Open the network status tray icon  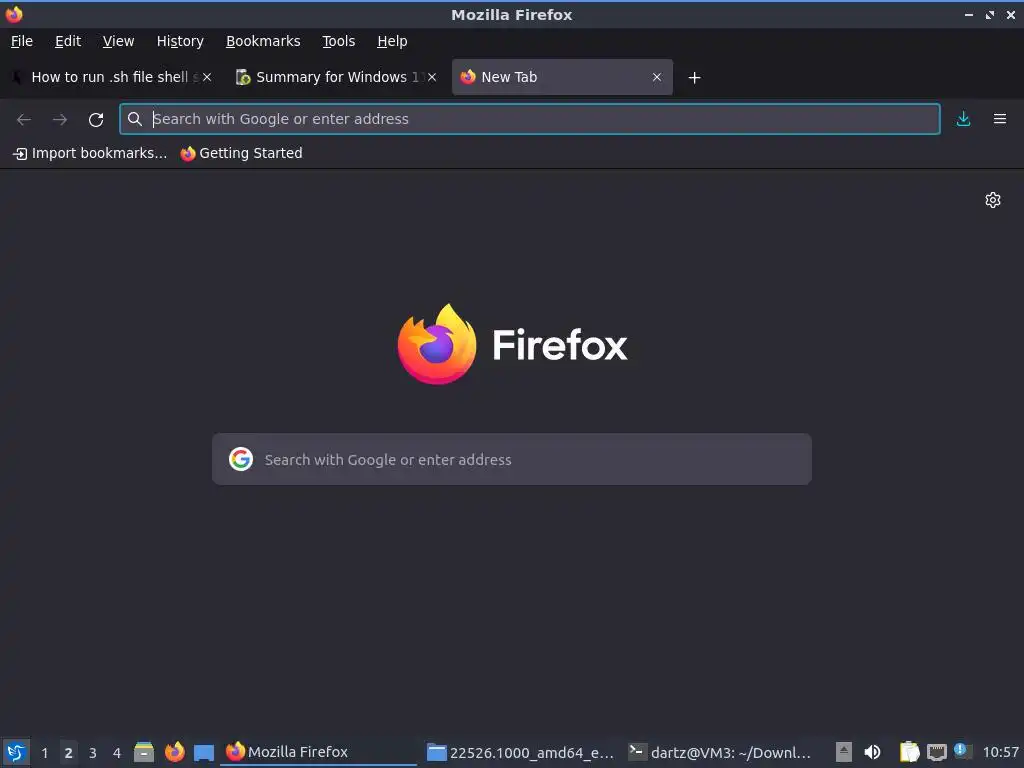coord(936,752)
